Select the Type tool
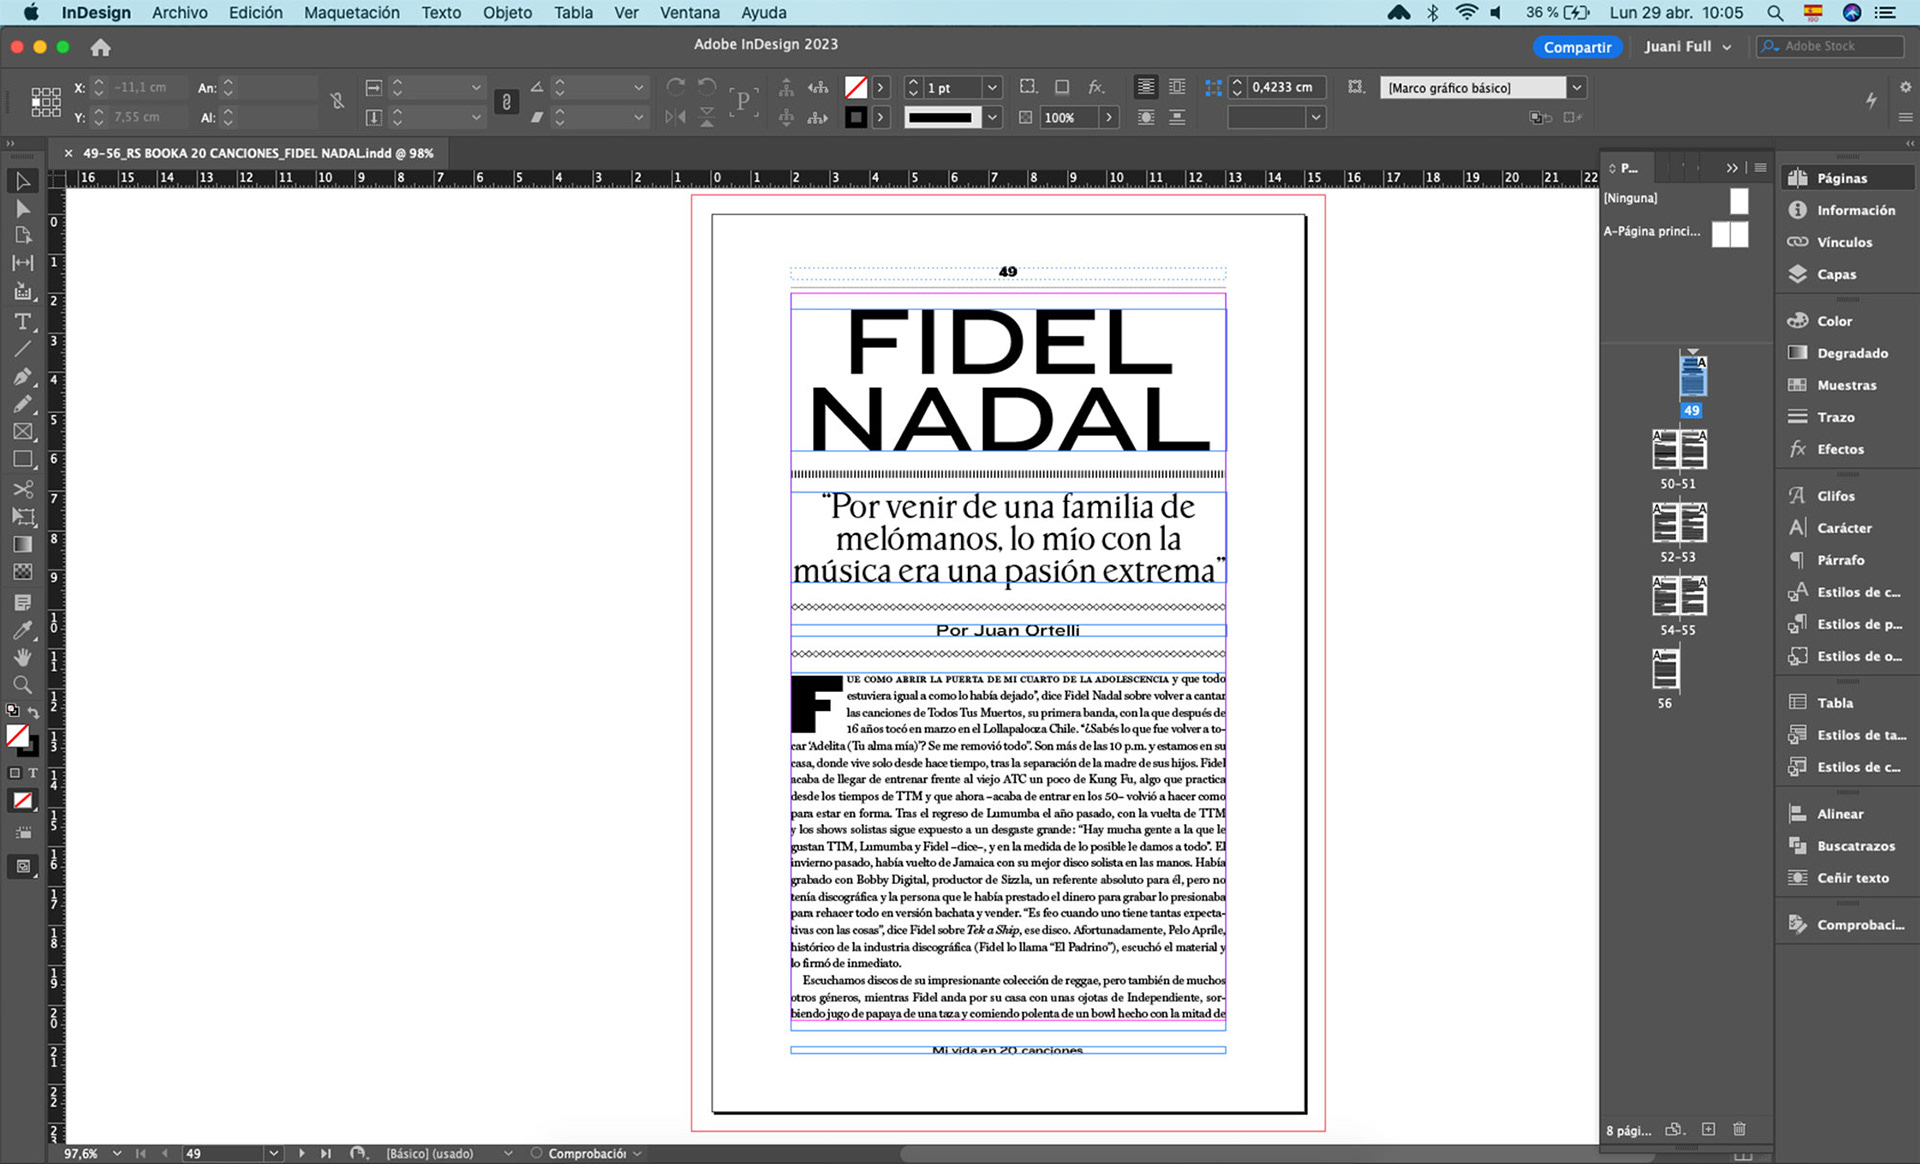Image resolution: width=1920 pixels, height=1164 pixels. (22, 322)
